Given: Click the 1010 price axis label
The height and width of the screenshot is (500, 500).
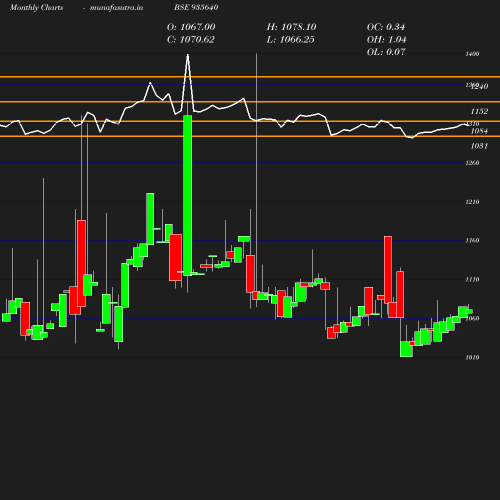Looking at the screenshot, I should click(x=472, y=357).
